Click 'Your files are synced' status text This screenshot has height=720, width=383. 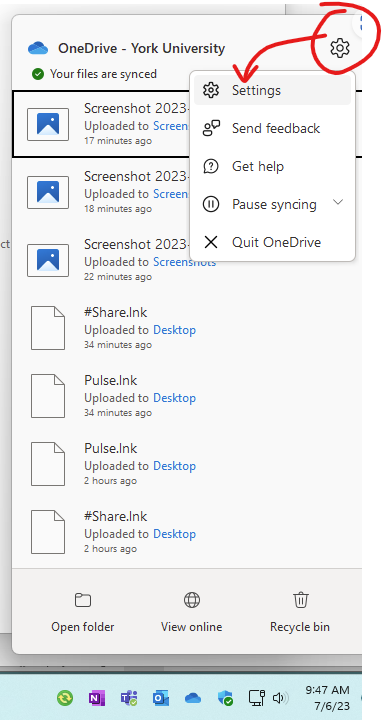[x=103, y=74]
